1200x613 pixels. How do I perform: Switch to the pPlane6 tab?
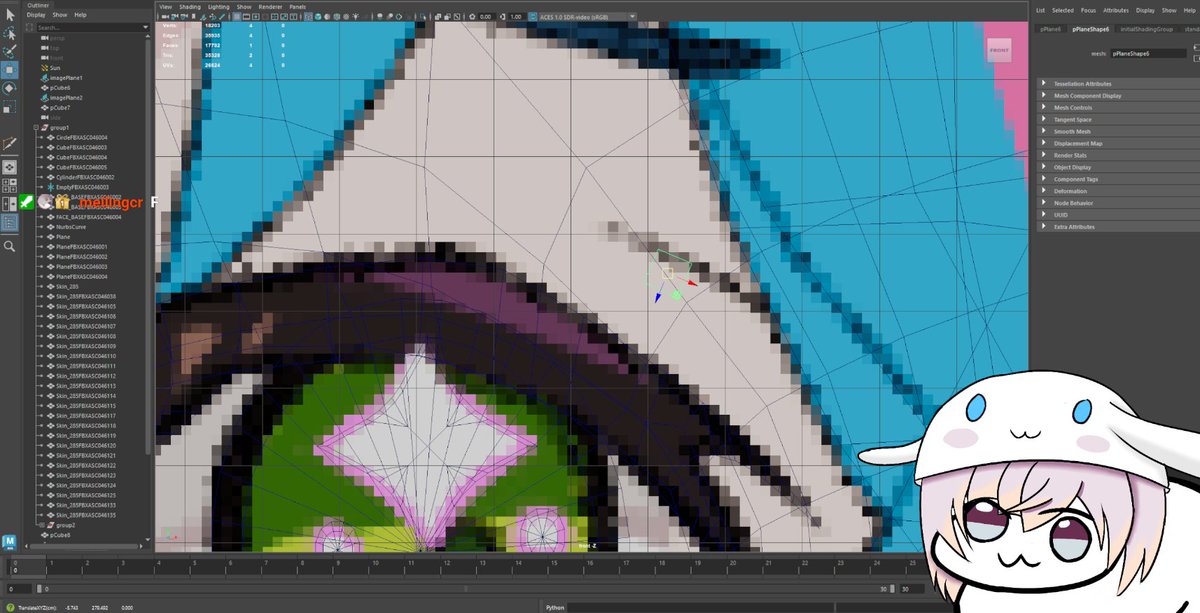tap(1050, 30)
